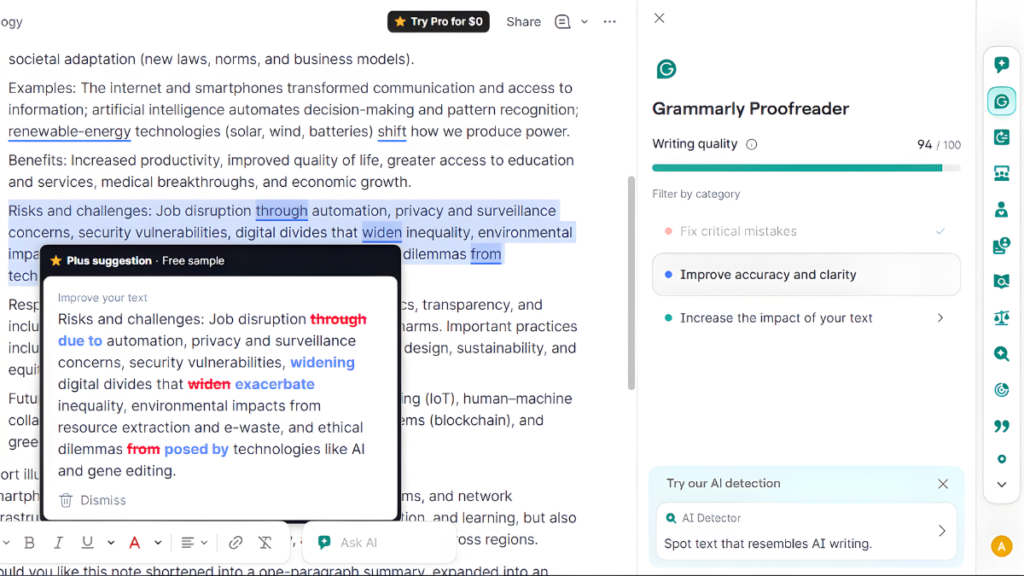Toggle underline formatting
Screen dimensions: 1024x576
click(x=87, y=543)
